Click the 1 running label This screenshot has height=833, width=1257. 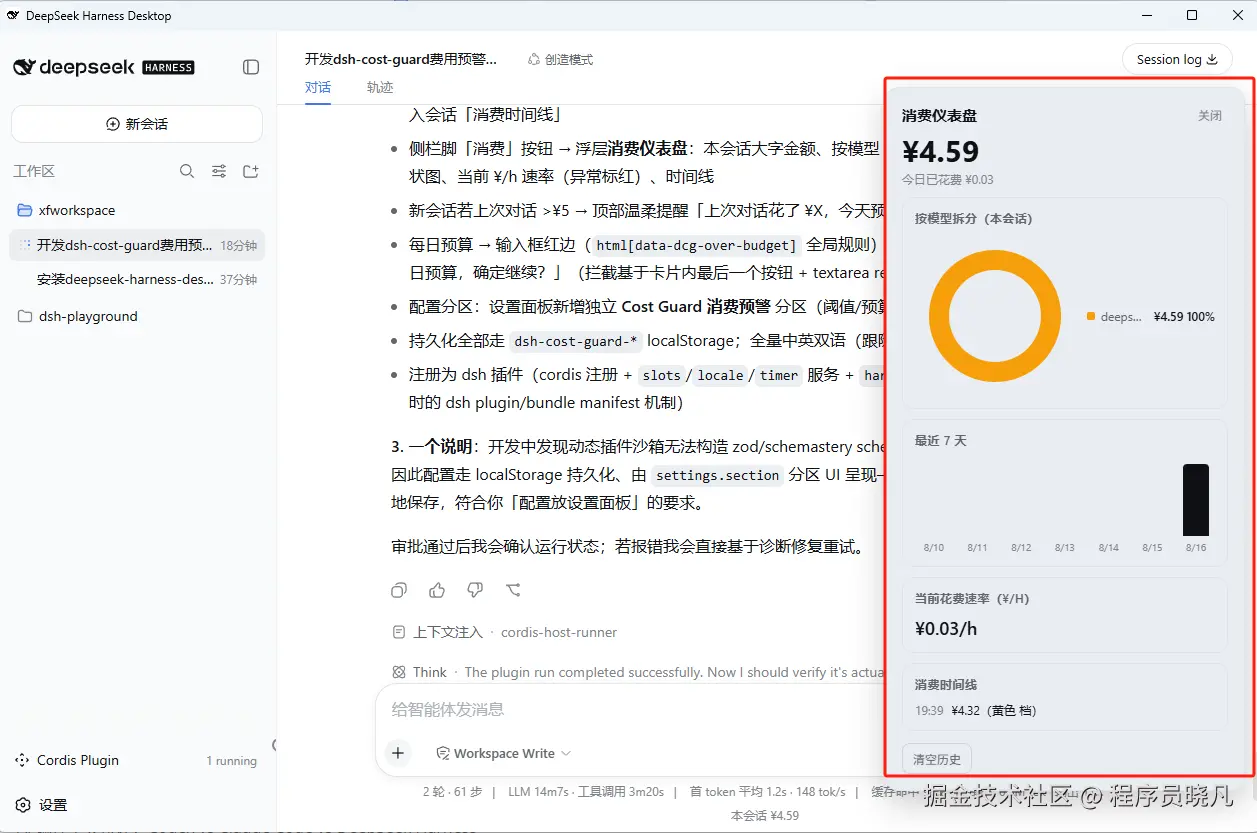tap(232, 761)
